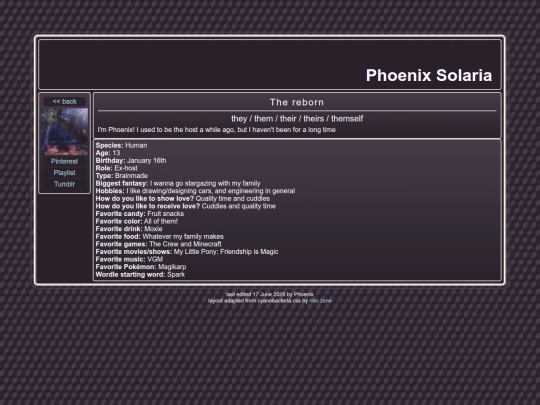
Task: Click the 'Age: 13' line
Action: tap(108, 153)
